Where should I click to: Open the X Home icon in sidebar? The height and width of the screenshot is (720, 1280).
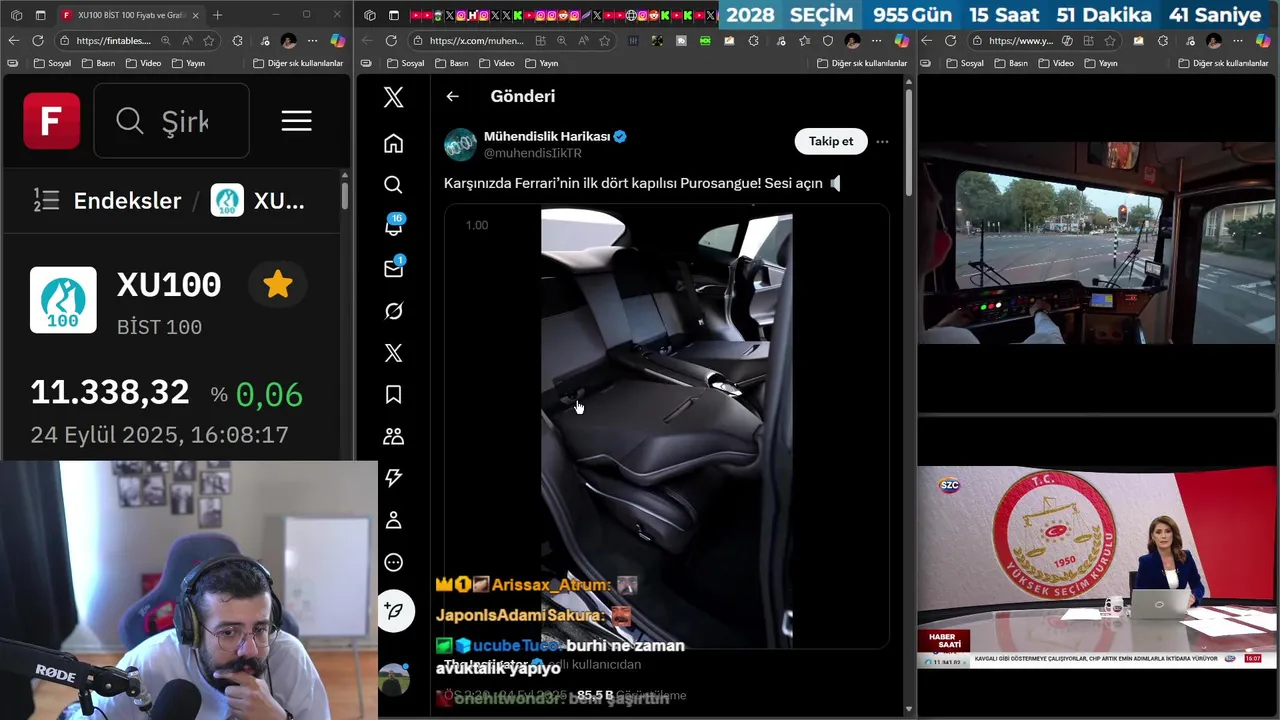tap(393, 143)
